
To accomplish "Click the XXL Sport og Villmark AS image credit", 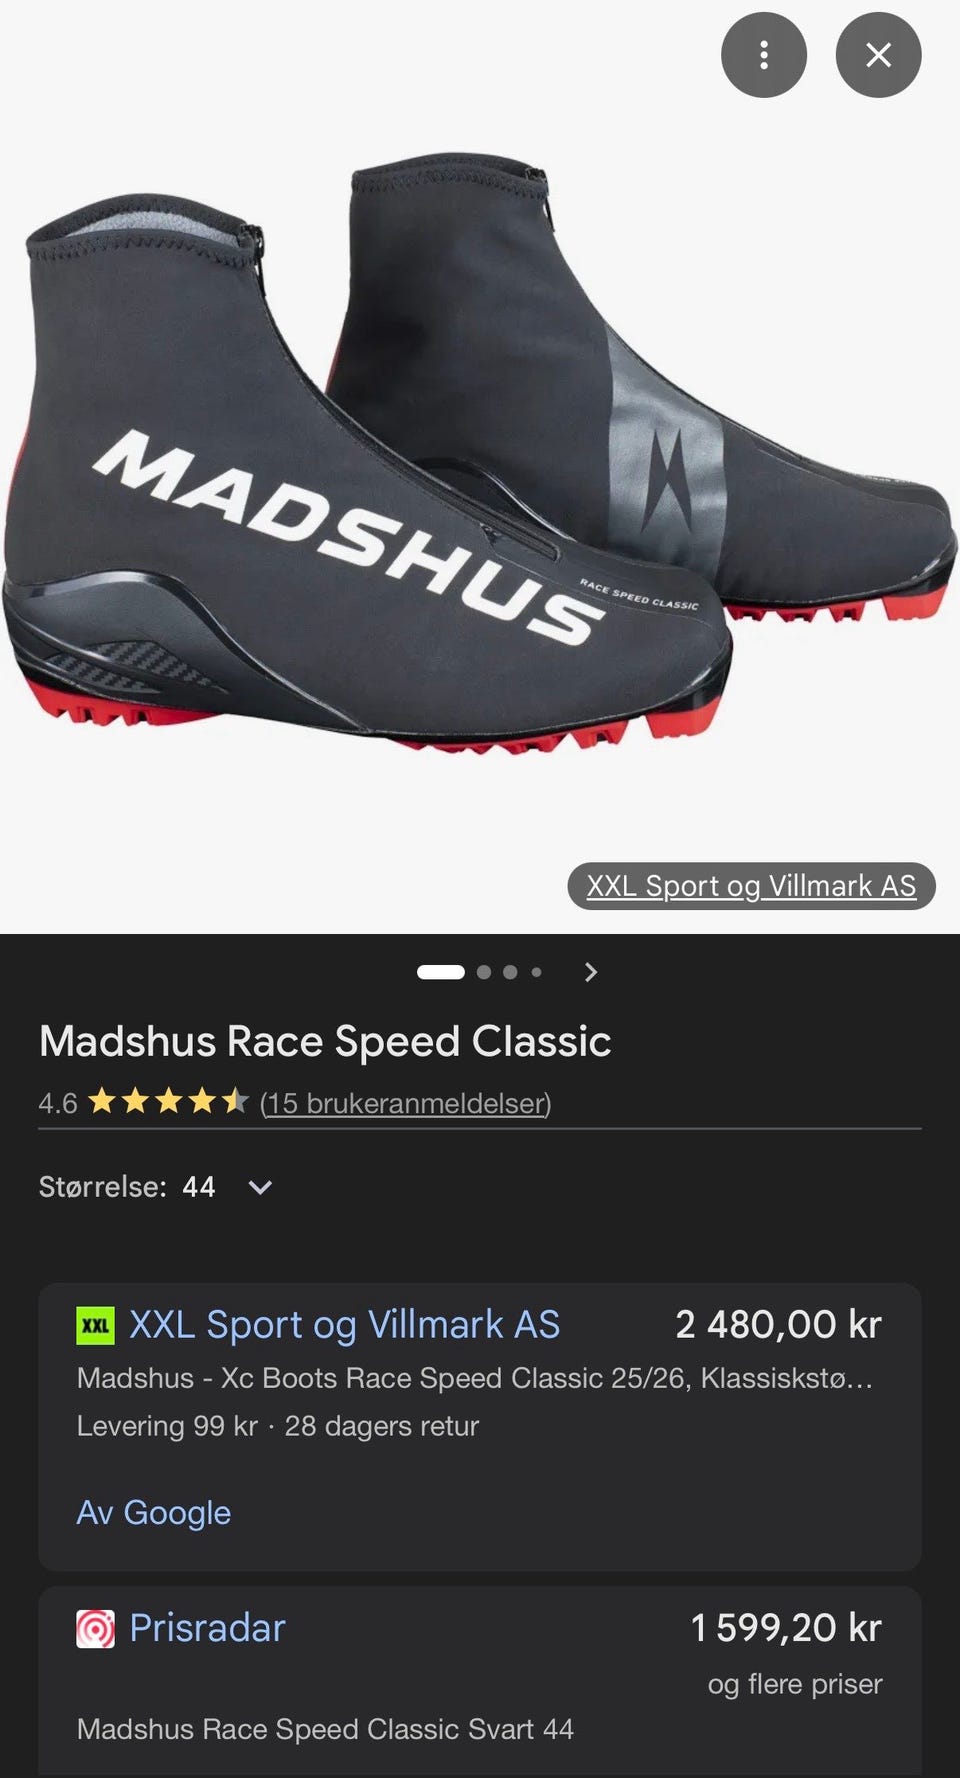I will (x=751, y=886).
